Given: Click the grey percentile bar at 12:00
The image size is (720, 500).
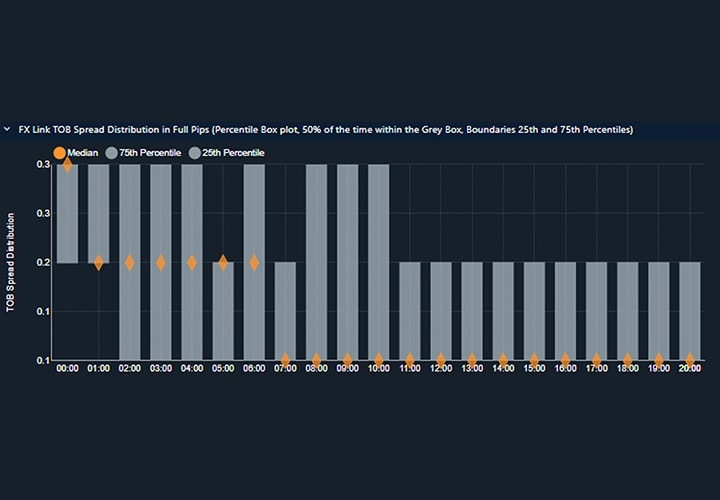Looking at the screenshot, I should click(x=441, y=310).
